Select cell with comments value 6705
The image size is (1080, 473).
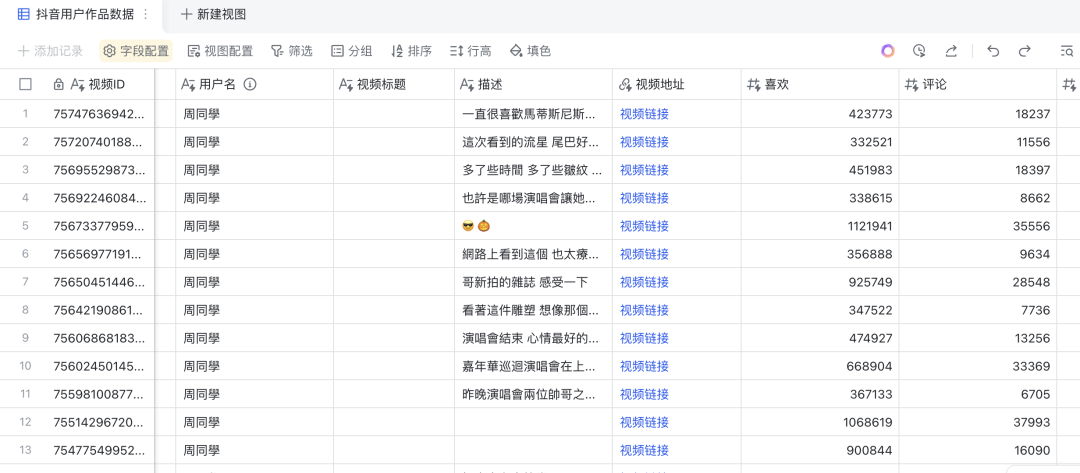tap(978, 395)
